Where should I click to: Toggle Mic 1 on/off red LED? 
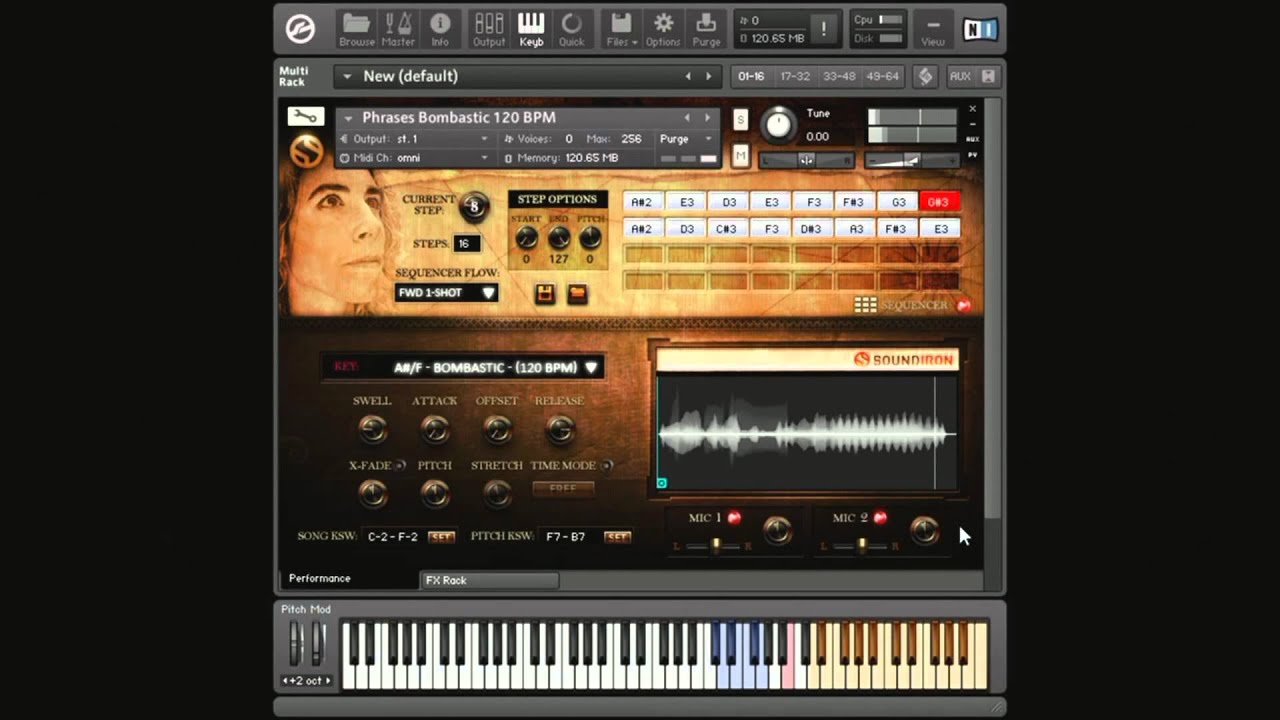click(734, 517)
